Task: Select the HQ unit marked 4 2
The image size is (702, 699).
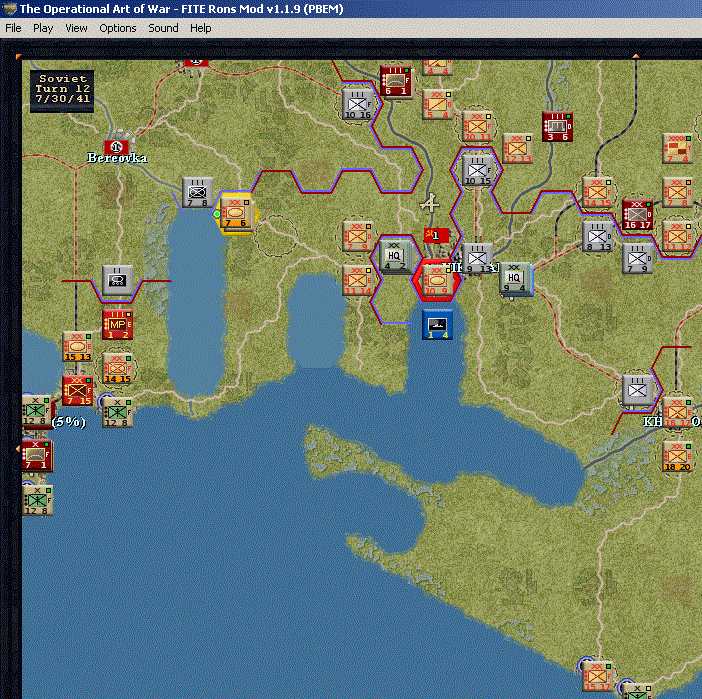Action: click(394, 256)
